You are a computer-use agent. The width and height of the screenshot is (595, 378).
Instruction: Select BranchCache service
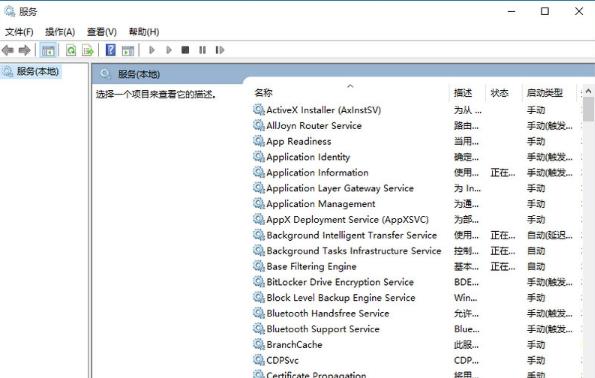[x=294, y=345]
